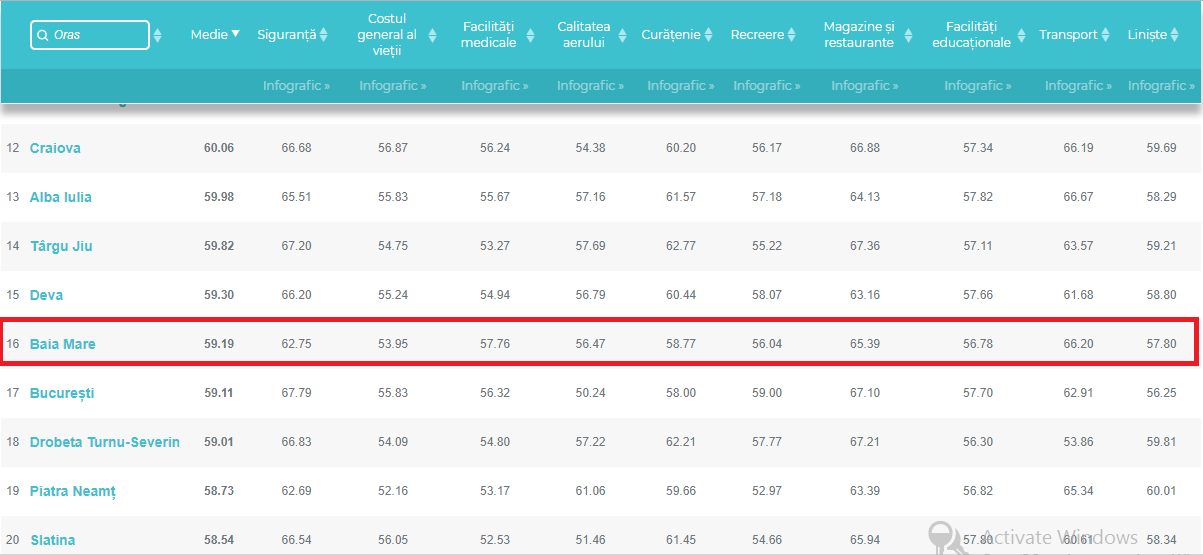This screenshot has width=1203, height=555.
Task: Click sort arrows beside Costul general al vieții
Action: (432, 36)
